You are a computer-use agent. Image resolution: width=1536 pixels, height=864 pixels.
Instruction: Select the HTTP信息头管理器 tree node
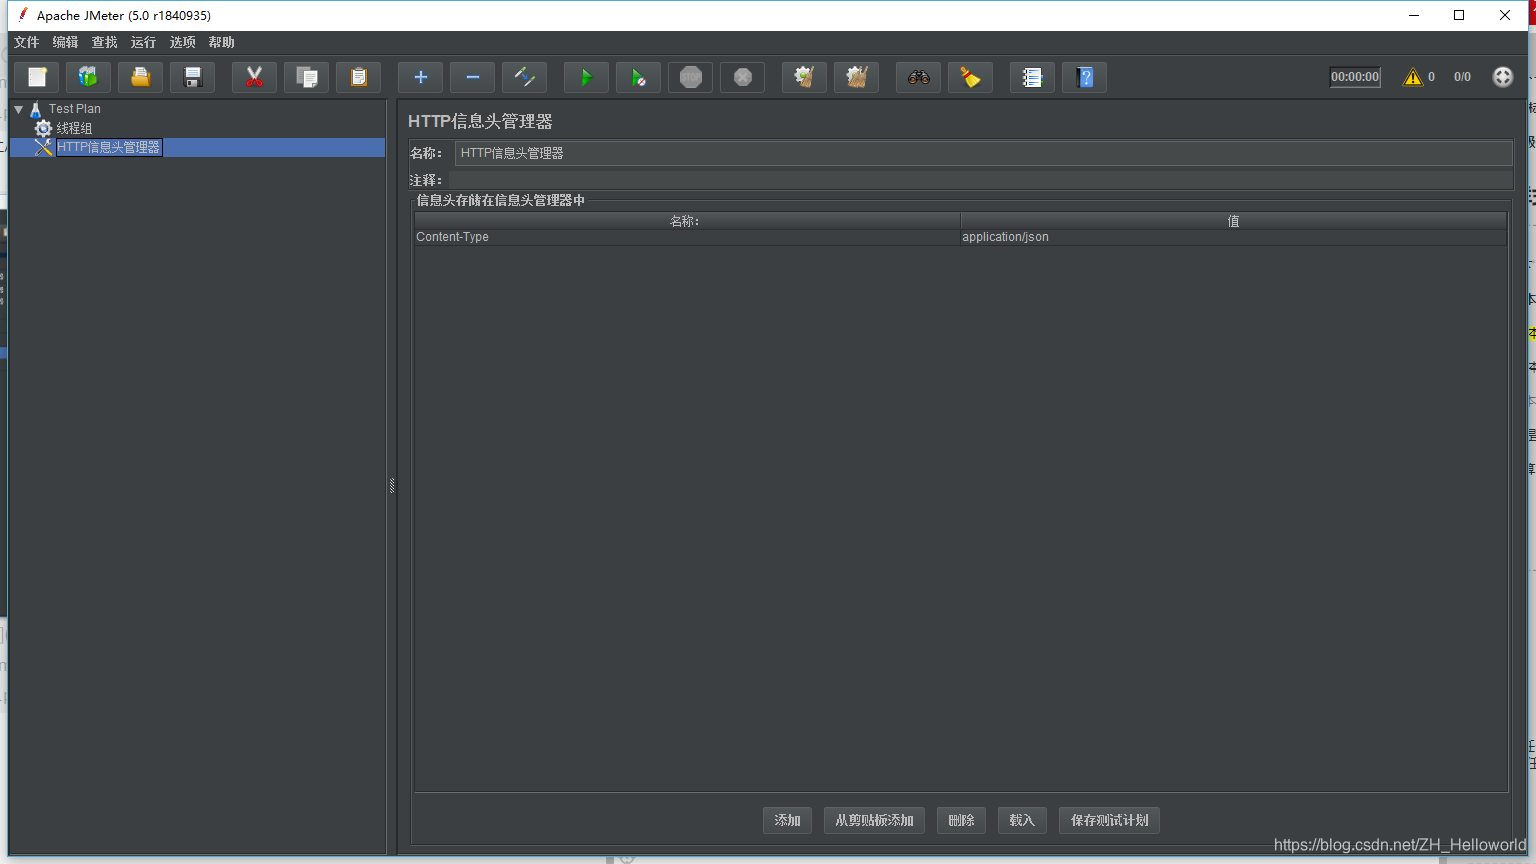pos(108,147)
